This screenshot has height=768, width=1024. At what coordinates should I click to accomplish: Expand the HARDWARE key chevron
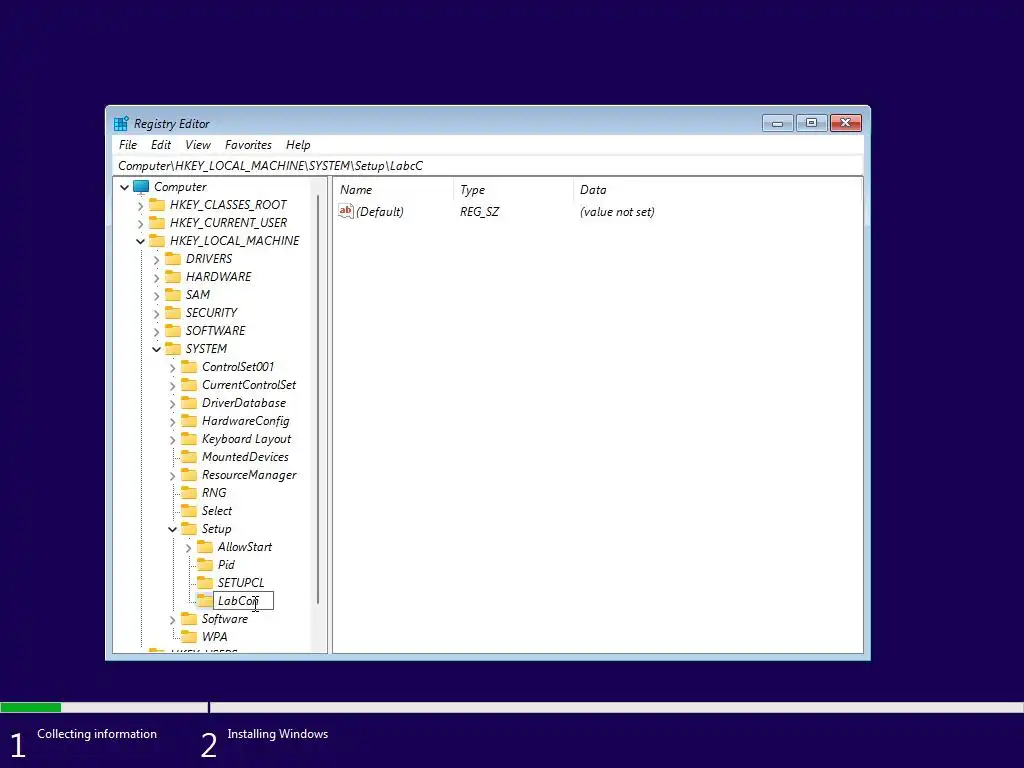pos(156,278)
